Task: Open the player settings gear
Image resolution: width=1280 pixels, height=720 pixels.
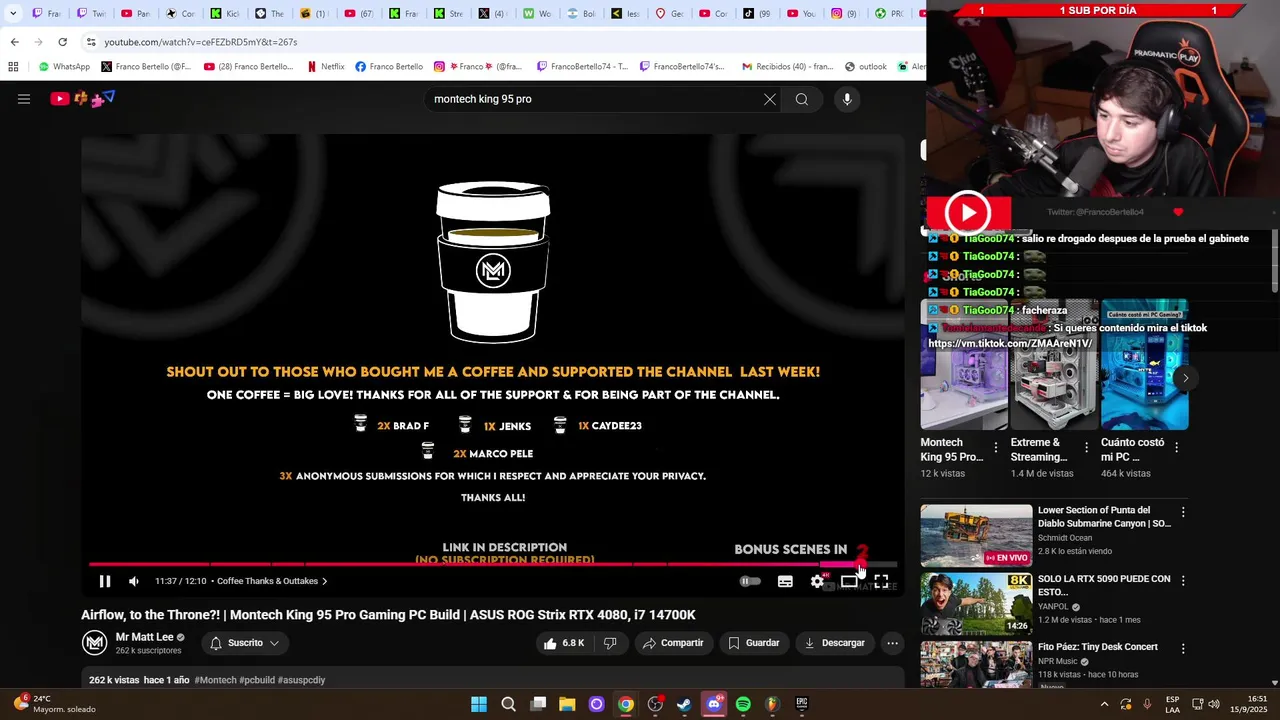Action: coord(817,581)
